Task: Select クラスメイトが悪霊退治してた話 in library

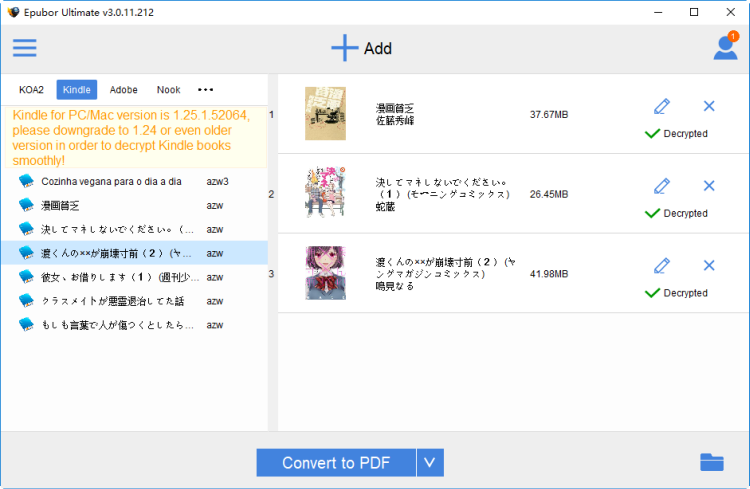Action: pyautogui.click(x=135, y=301)
